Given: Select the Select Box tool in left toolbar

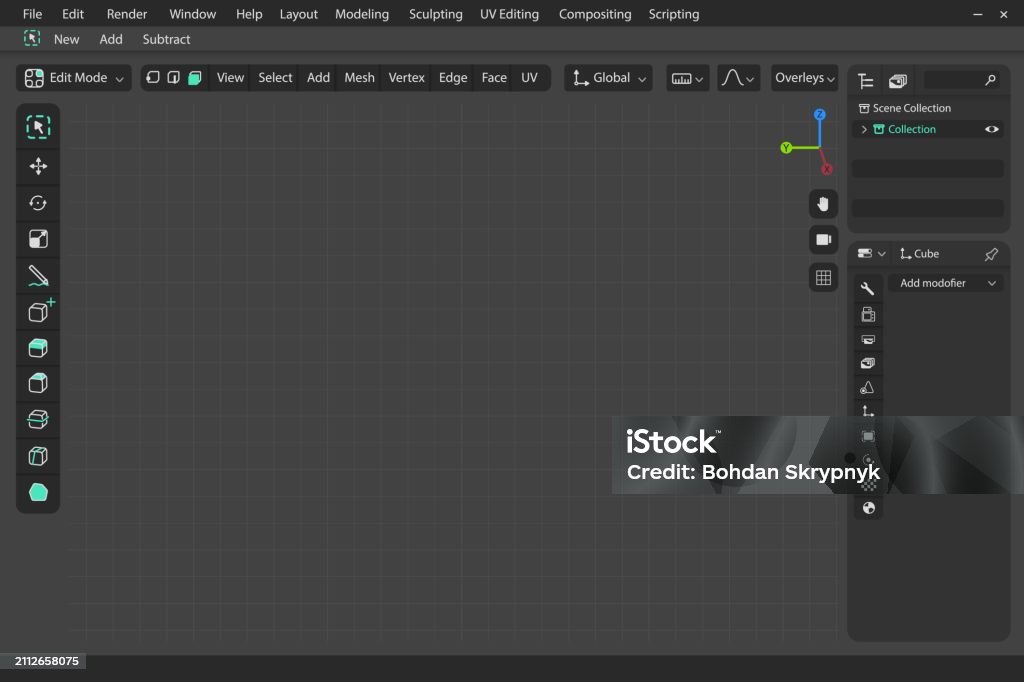Looking at the screenshot, I should tap(38, 127).
